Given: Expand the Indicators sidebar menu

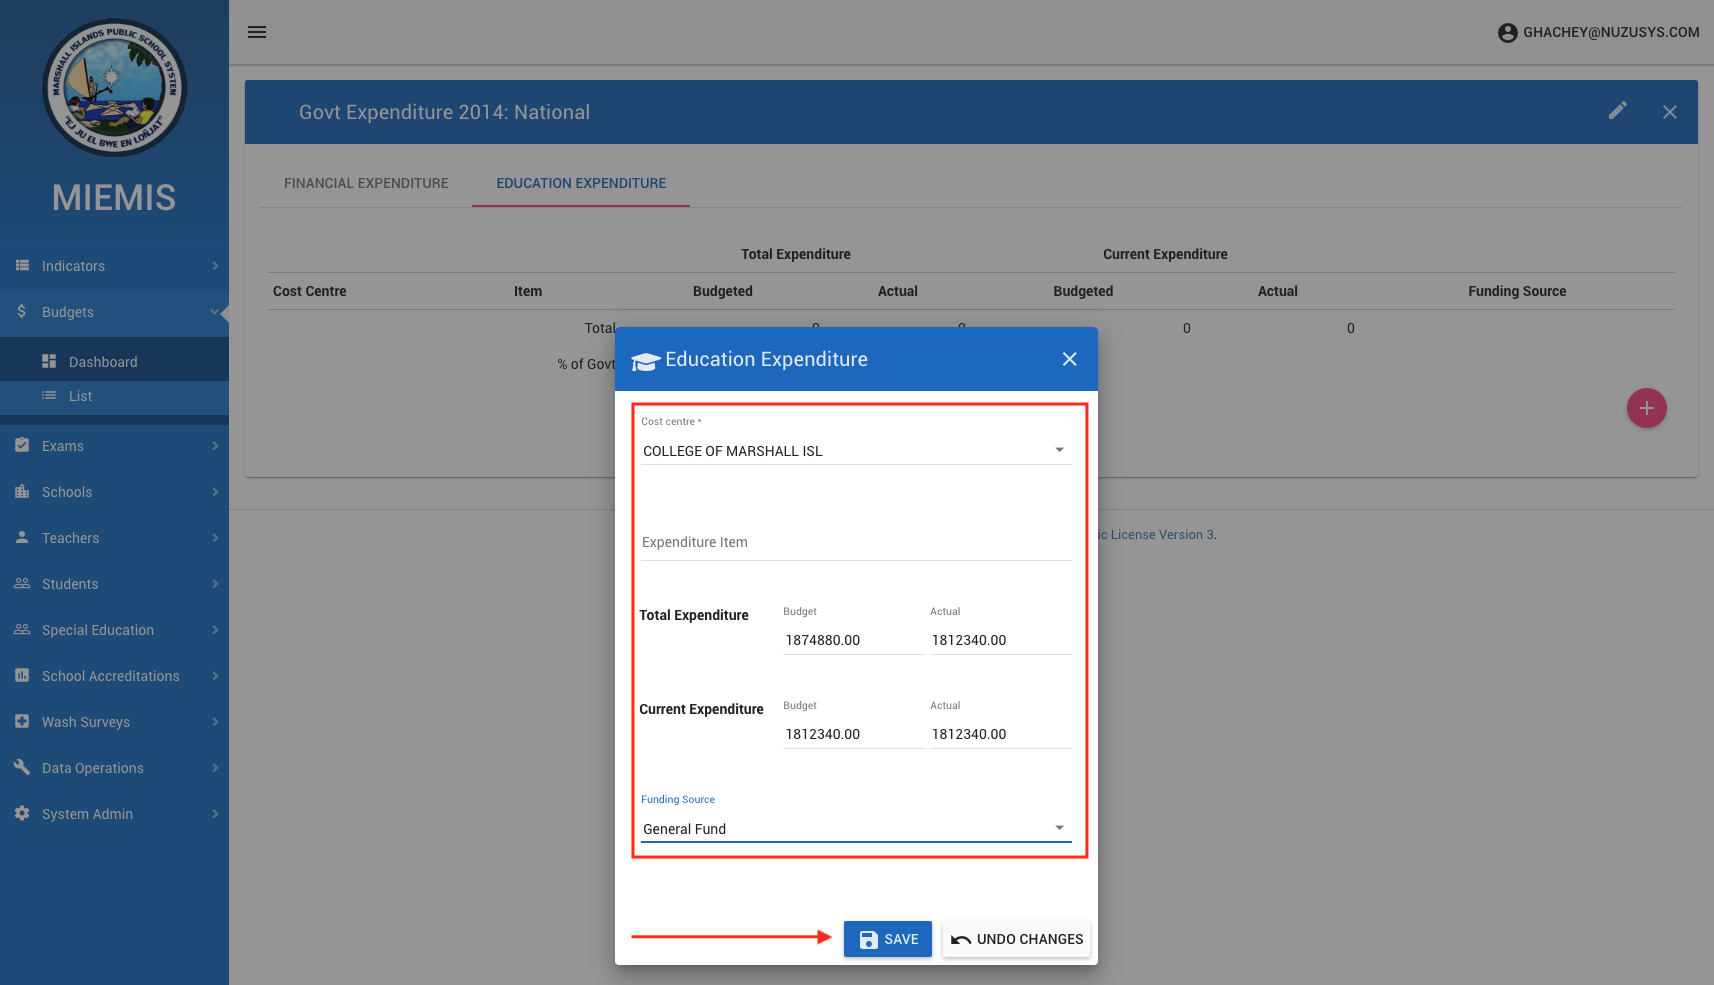Looking at the screenshot, I should point(114,266).
